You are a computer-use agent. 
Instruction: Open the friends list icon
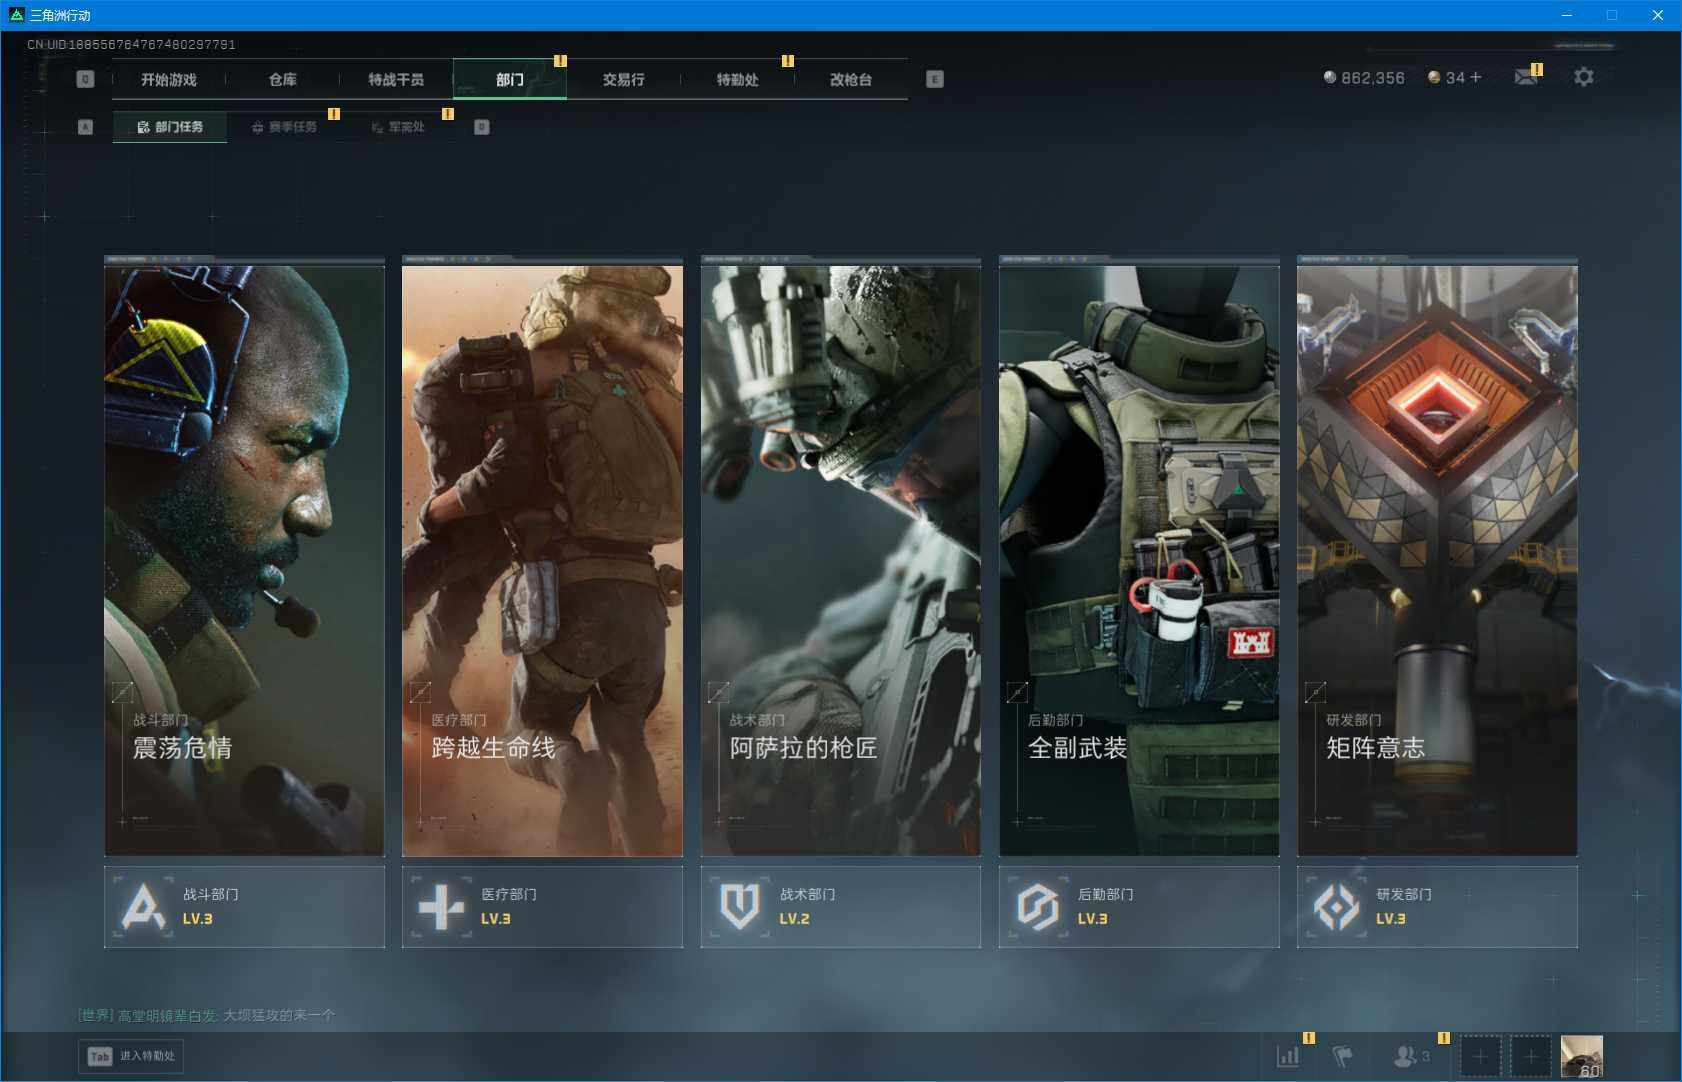1406,1056
